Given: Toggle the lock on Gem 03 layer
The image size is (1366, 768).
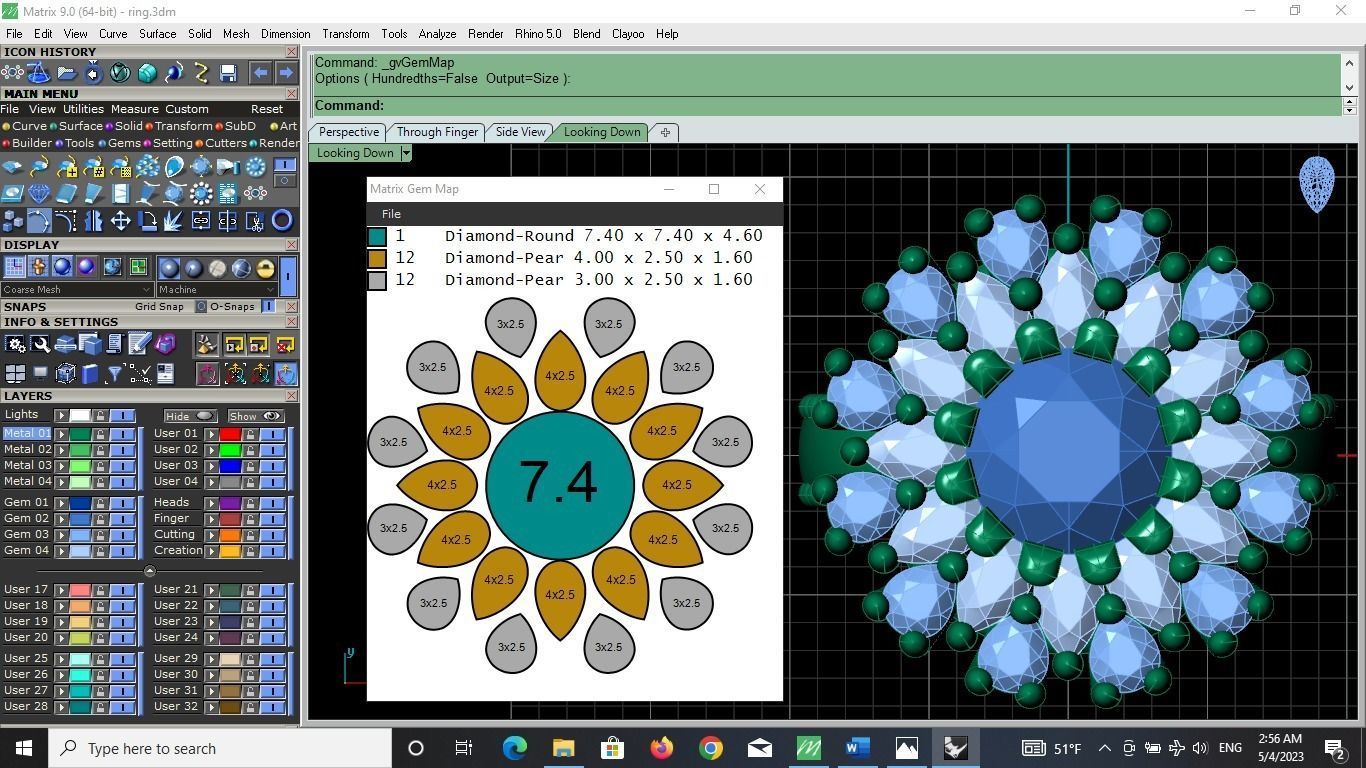Looking at the screenshot, I should click(x=100, y=534).
